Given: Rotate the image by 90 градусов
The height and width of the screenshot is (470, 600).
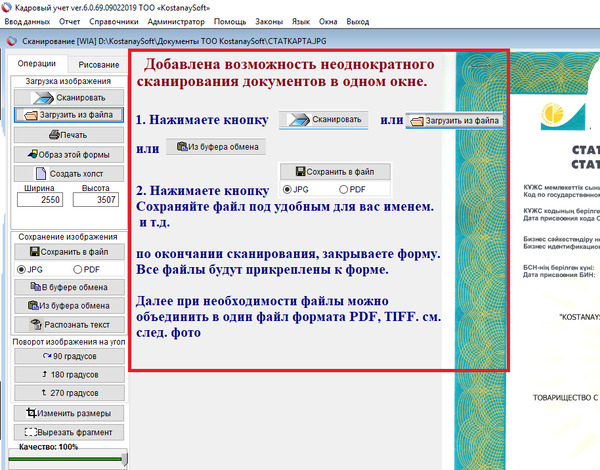Looking at the screenshot, I should tap(68, 356).
